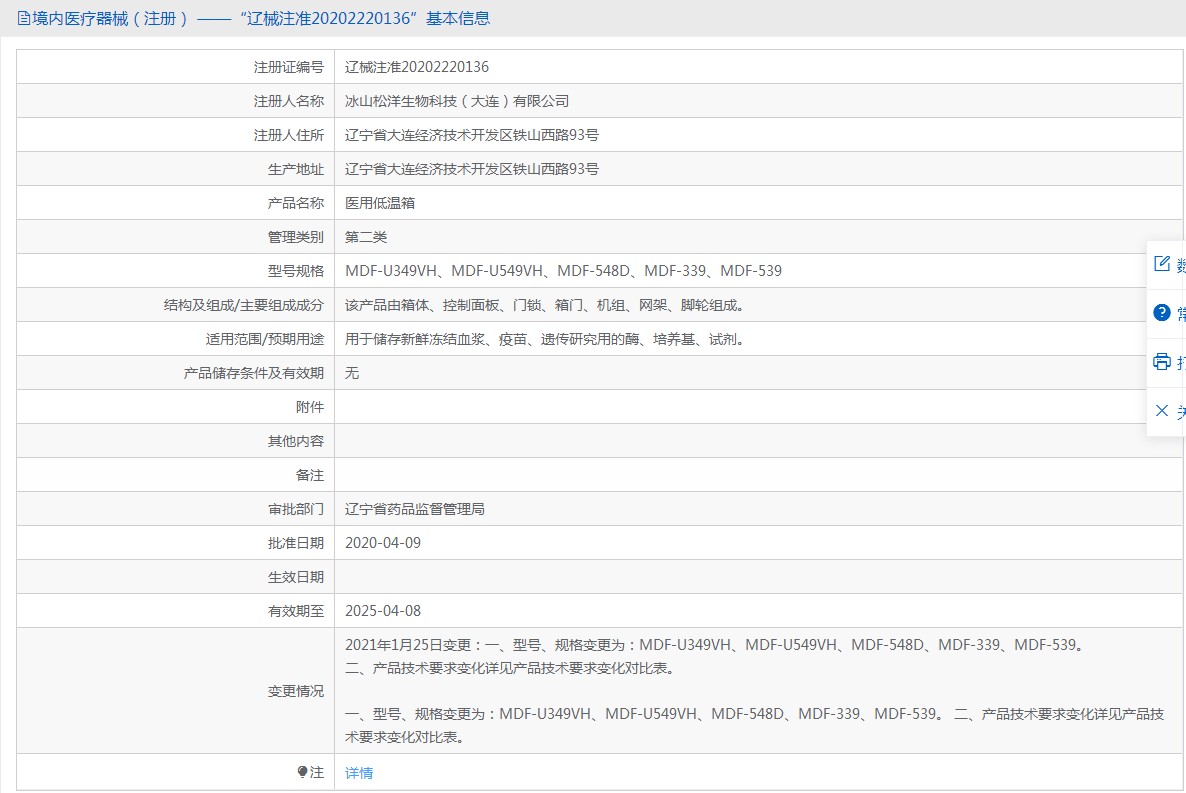The image size is (1186, 793).
Task: Click the line starting '2021年1月25日变更'
Action: 716,645
